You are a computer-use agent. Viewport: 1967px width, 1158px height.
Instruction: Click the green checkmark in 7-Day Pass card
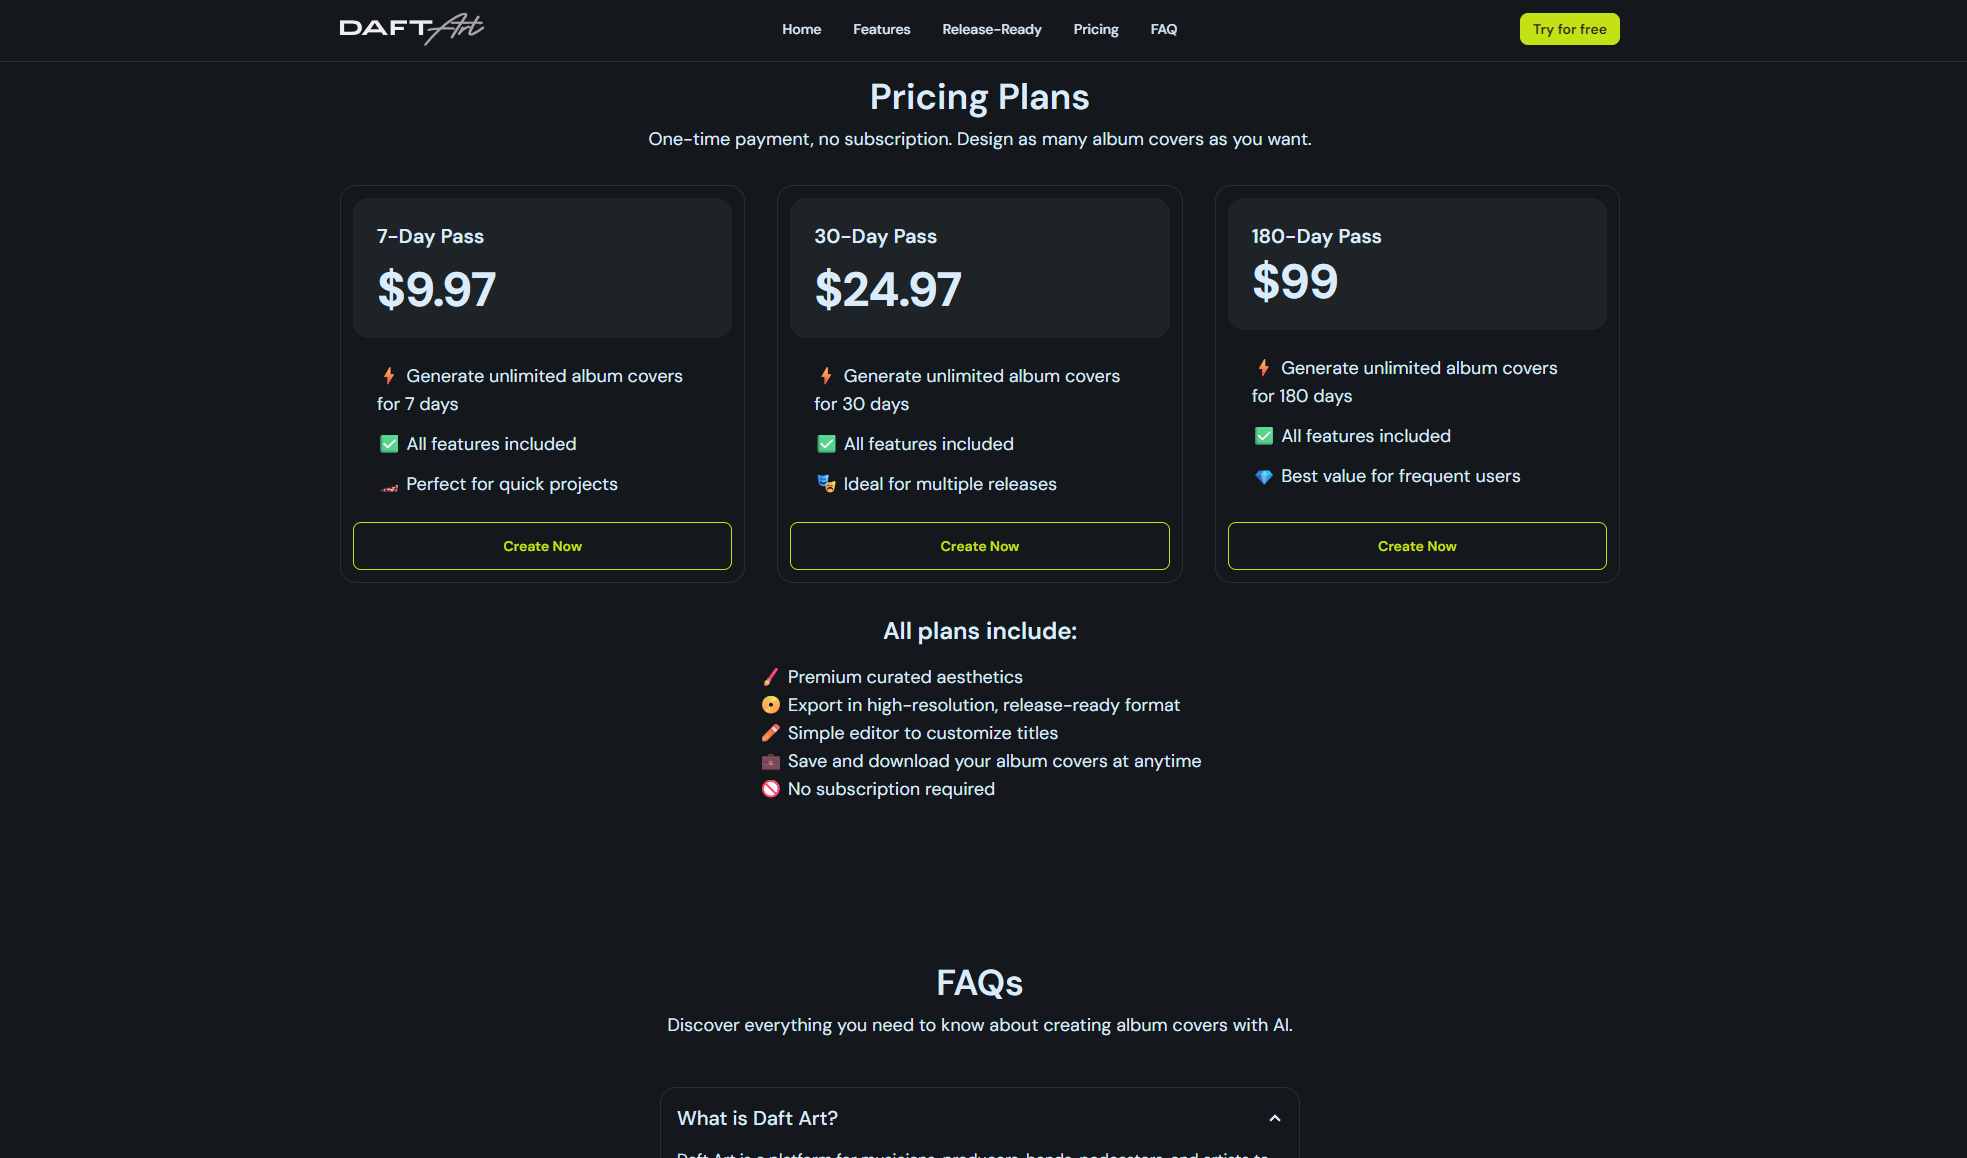389,444
